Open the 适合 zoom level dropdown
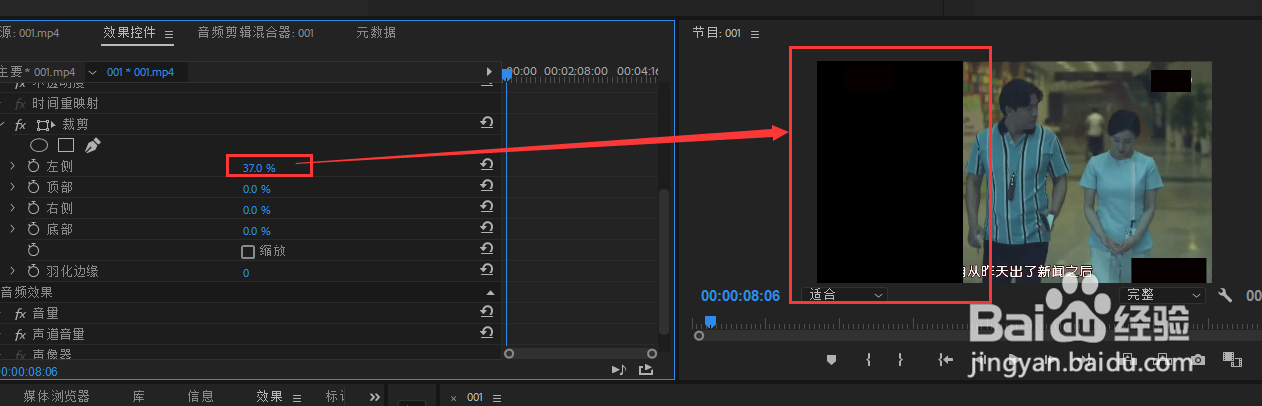The height and width of the screenshot is (406, 1262). 845,296
